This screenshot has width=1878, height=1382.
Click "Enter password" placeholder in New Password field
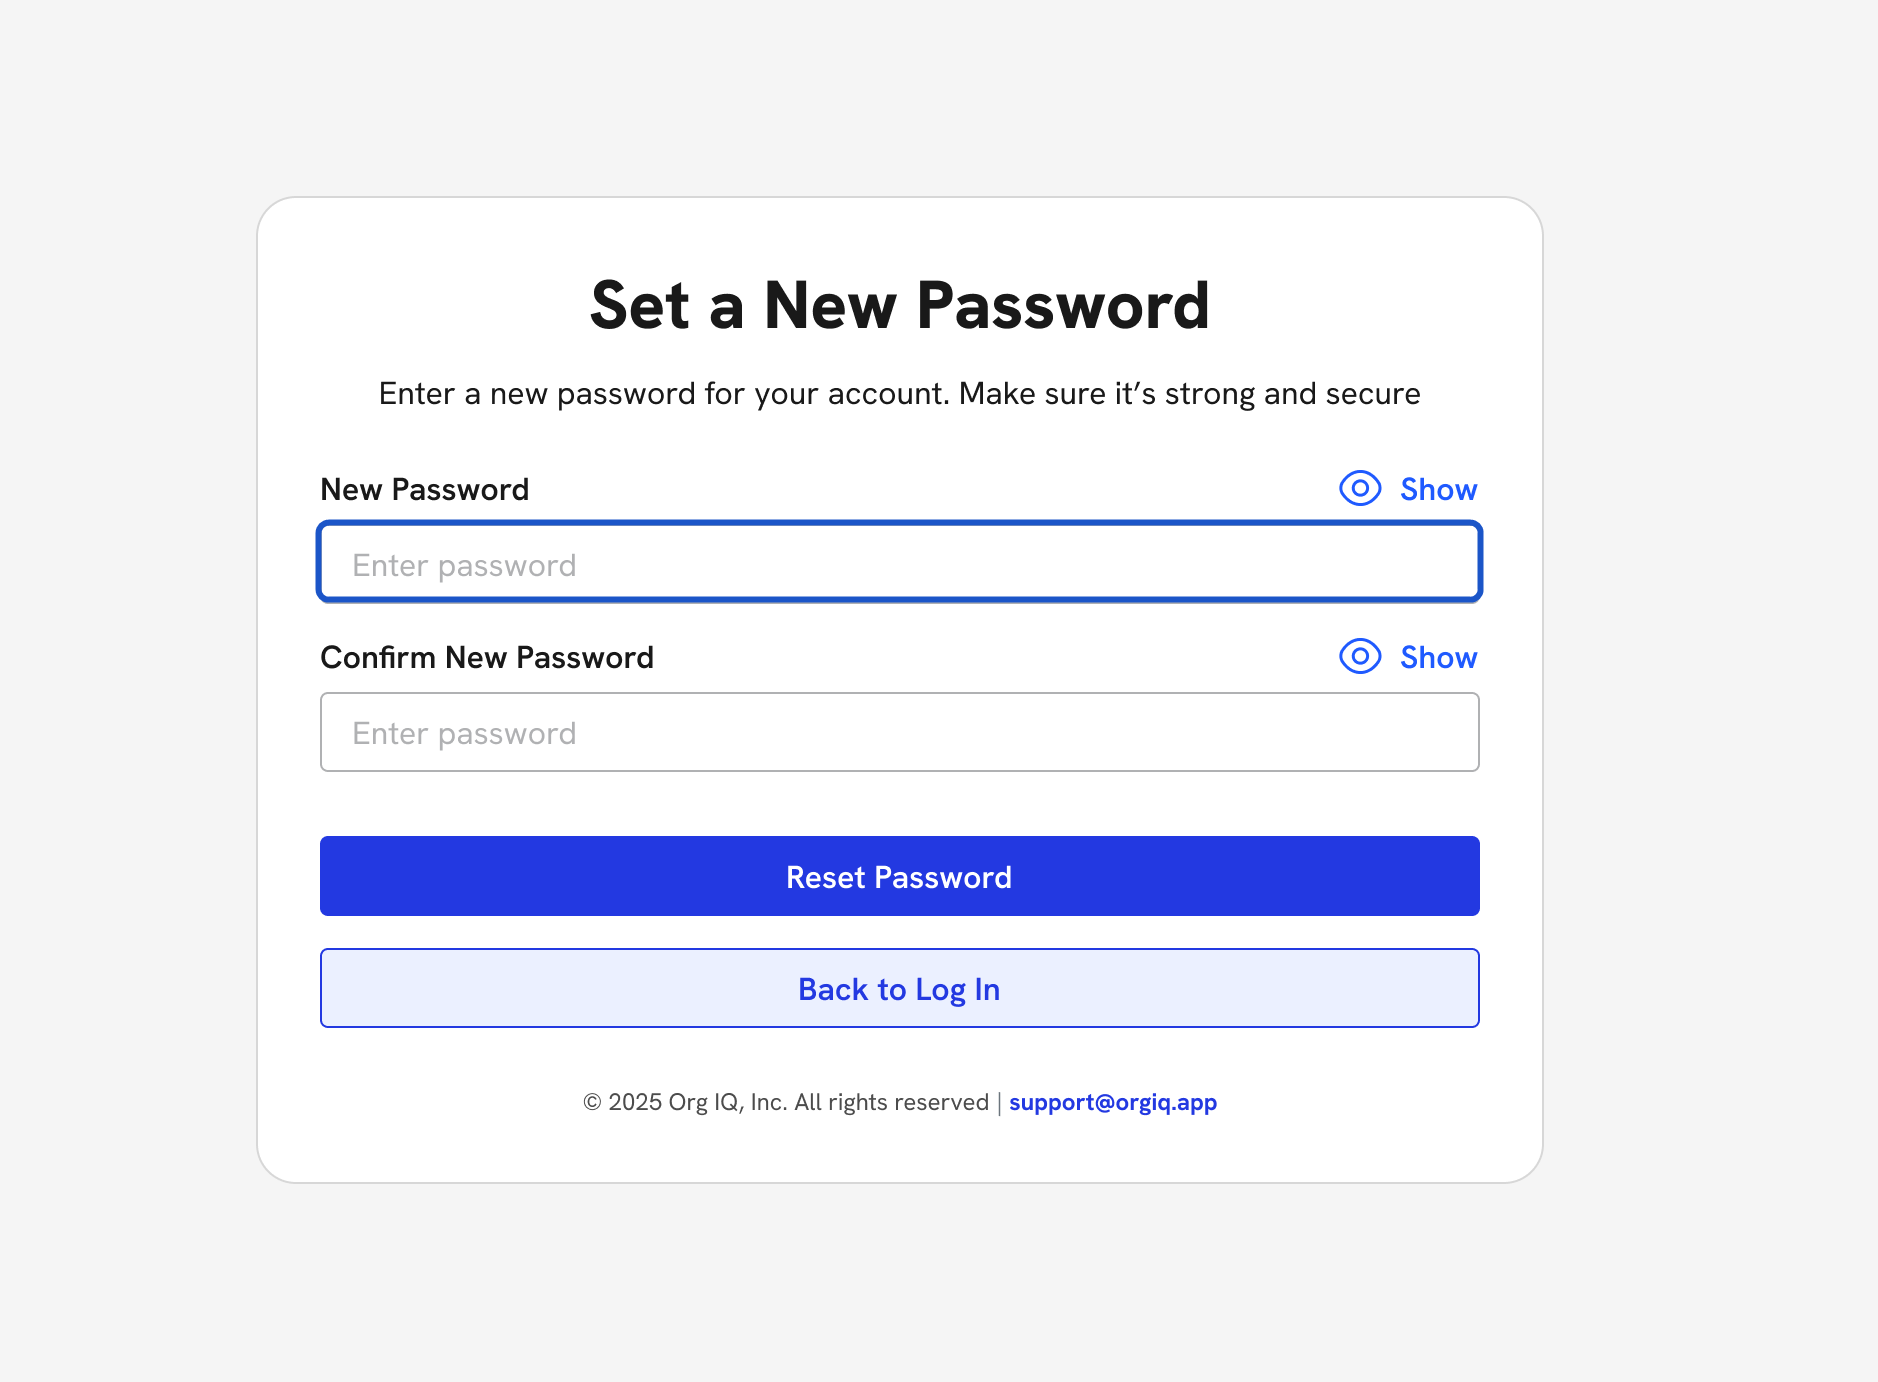click(464, 566)
